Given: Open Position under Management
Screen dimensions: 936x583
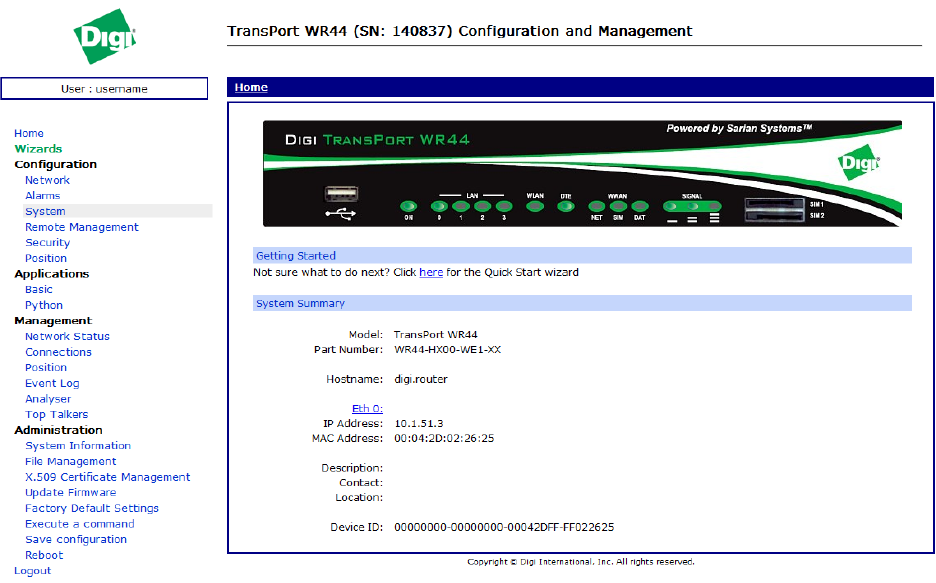Looking at the screenshot, I should [46, 368].
